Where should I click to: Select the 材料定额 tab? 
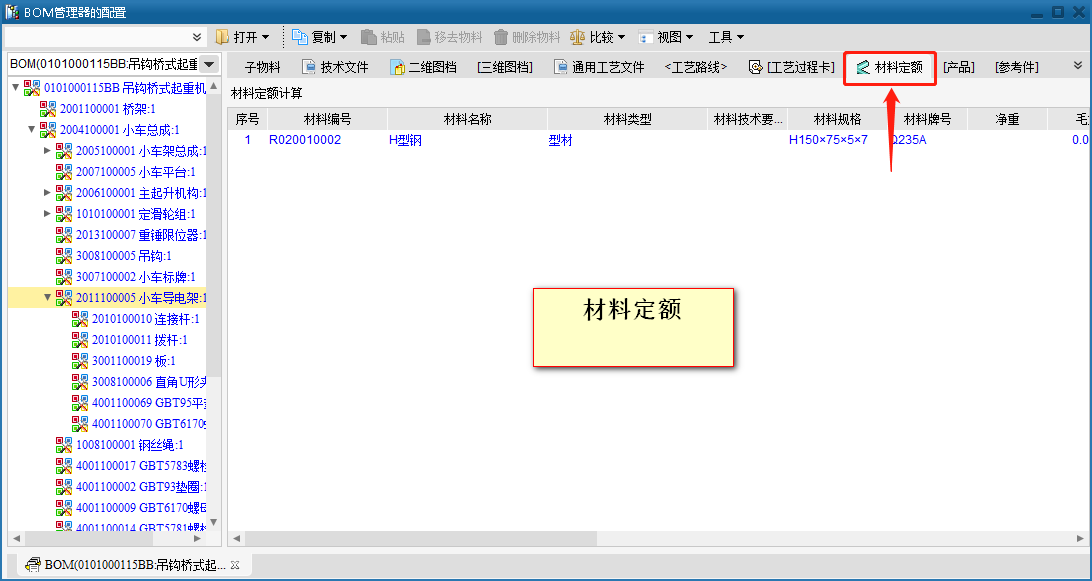(889, 68)
